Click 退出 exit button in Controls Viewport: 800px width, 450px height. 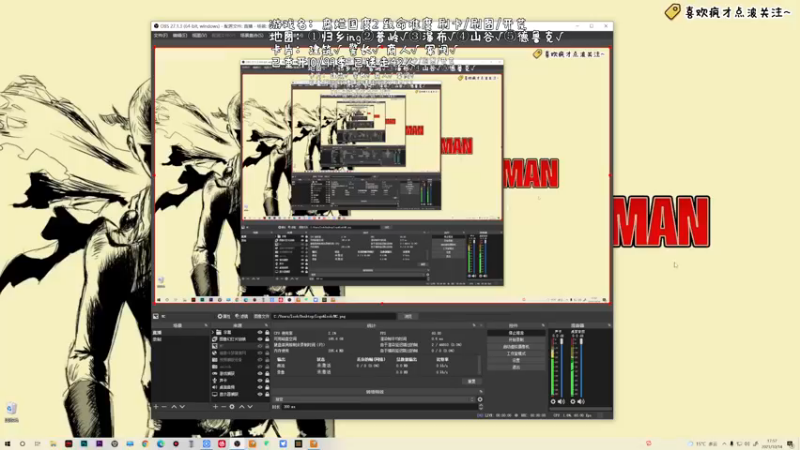[x=516, y=367]
